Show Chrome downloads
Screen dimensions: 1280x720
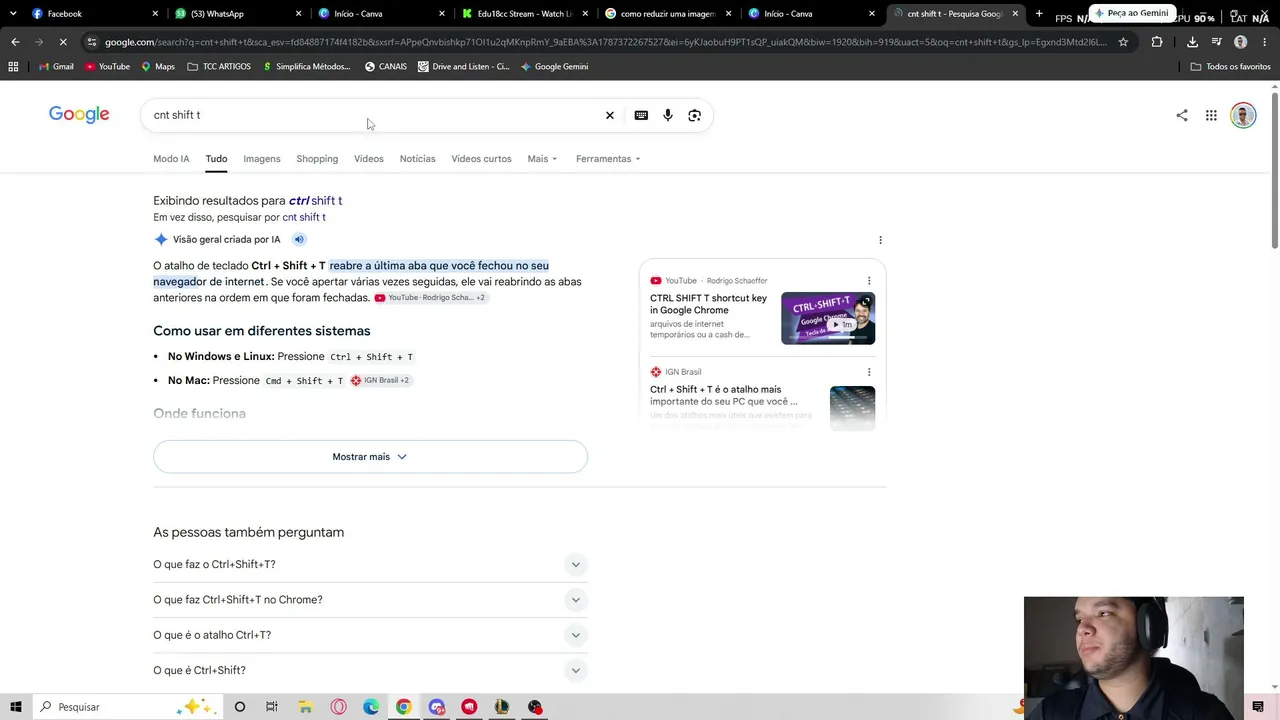1192,42
